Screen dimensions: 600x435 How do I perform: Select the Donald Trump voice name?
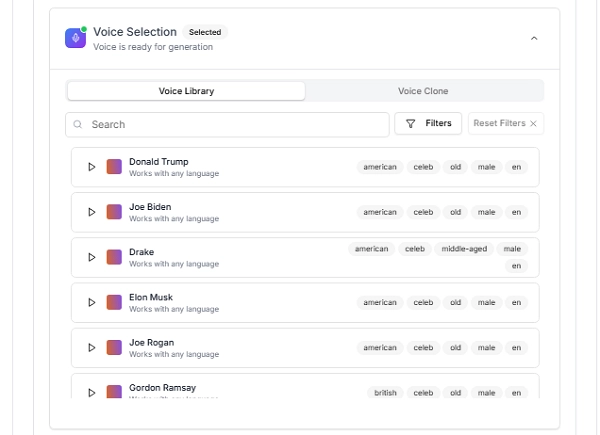[x=159, y=161]
